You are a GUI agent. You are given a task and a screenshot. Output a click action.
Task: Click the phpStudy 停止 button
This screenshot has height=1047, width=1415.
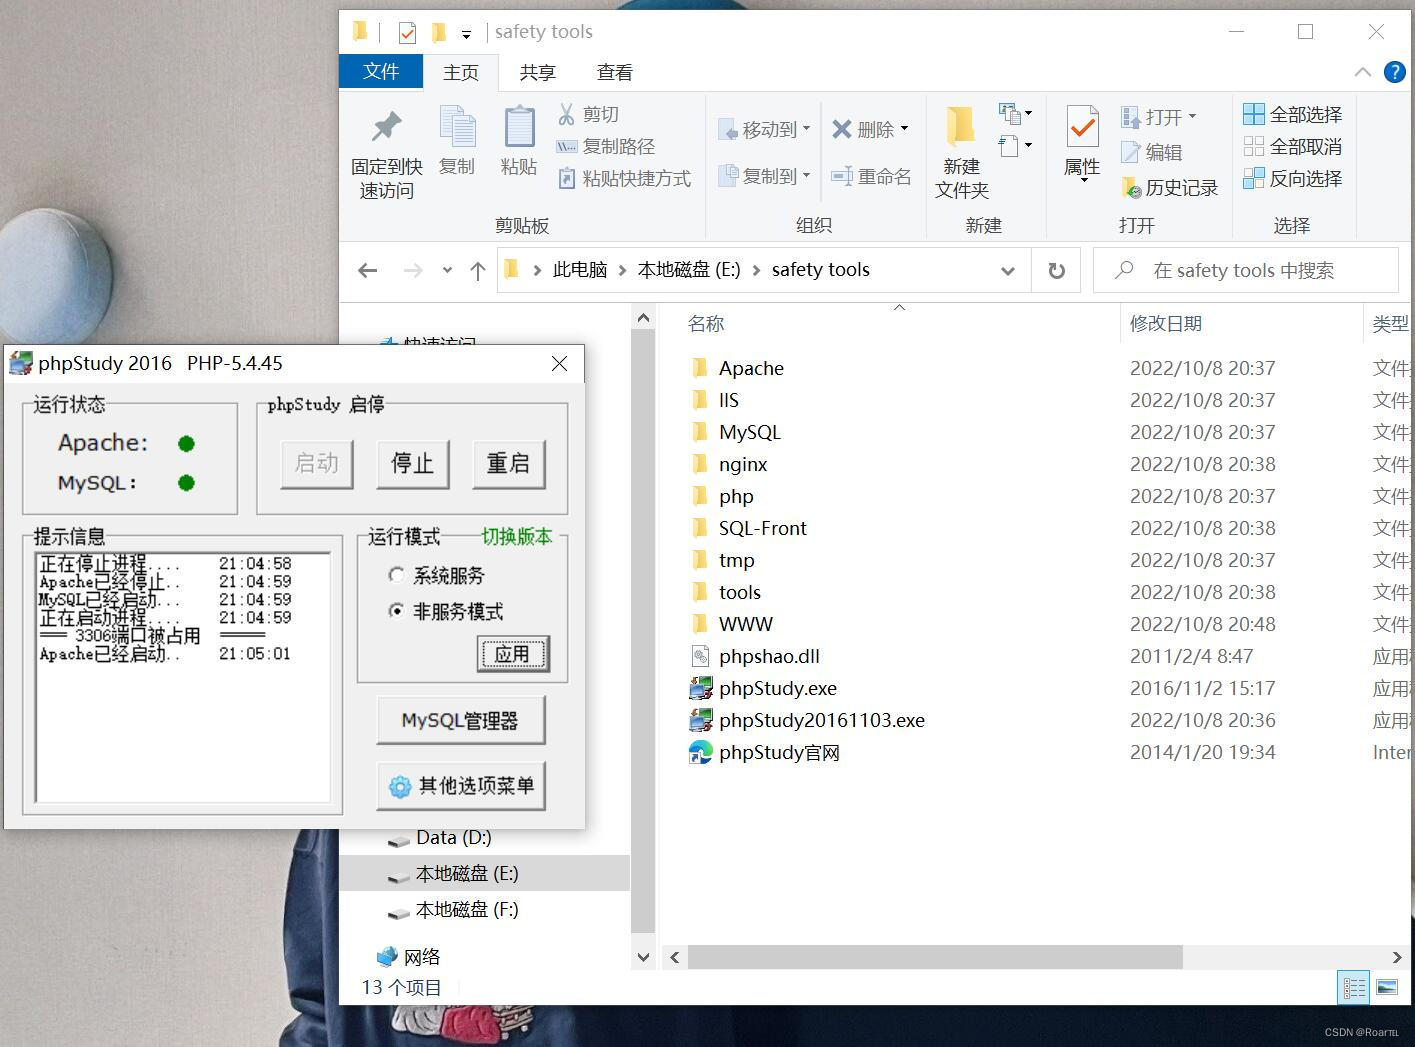click(x=412, y=464)
